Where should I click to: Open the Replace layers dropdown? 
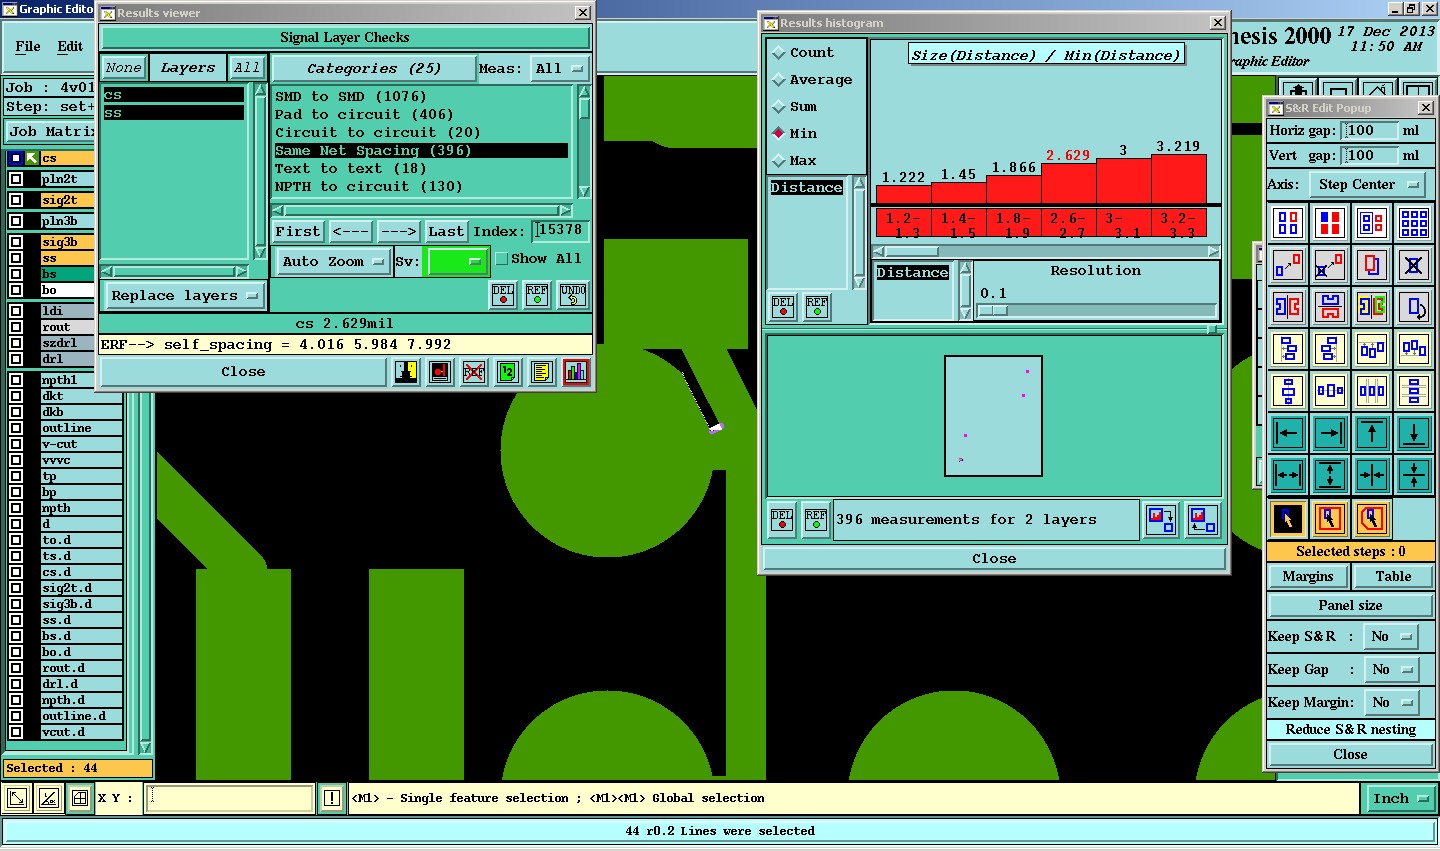[x=185, y=296]
